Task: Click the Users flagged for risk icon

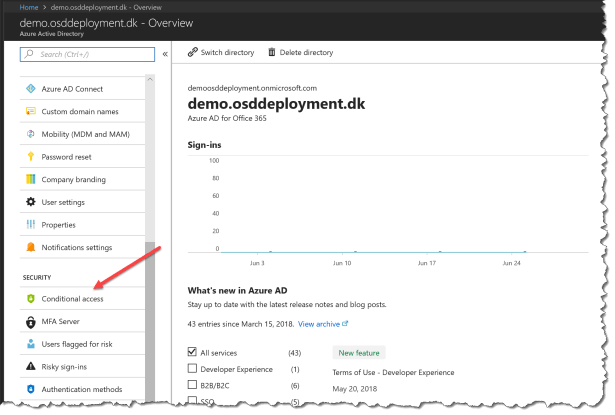Action: 31,344
